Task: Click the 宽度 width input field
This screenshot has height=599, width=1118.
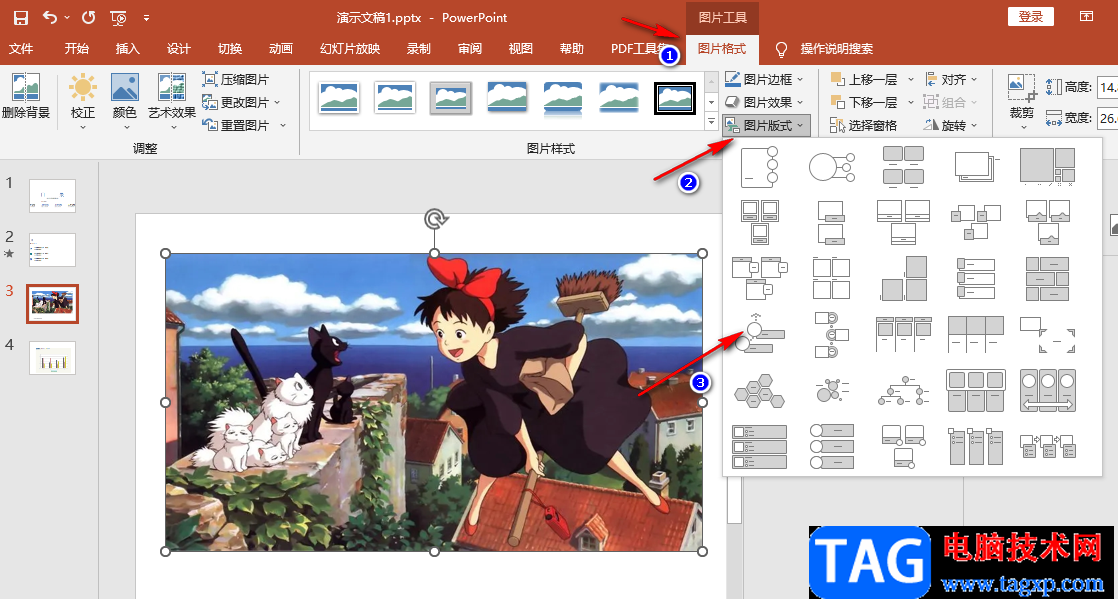Action: [1107, 118]
